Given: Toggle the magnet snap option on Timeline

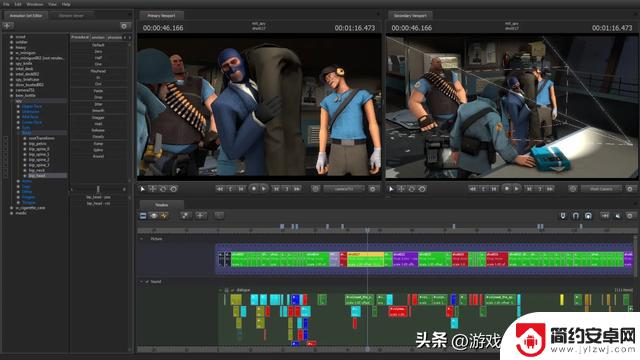Looking at the screenshot, I should [576, 216].
